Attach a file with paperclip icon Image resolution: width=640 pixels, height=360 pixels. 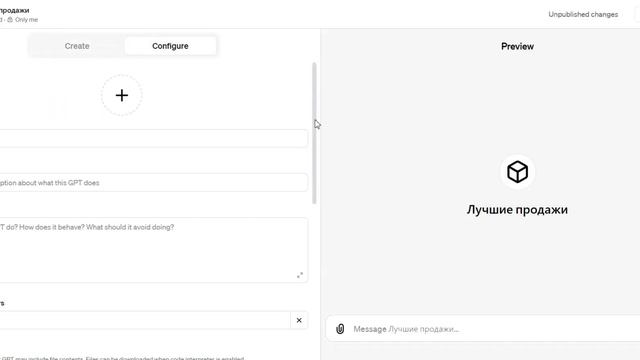340,329
